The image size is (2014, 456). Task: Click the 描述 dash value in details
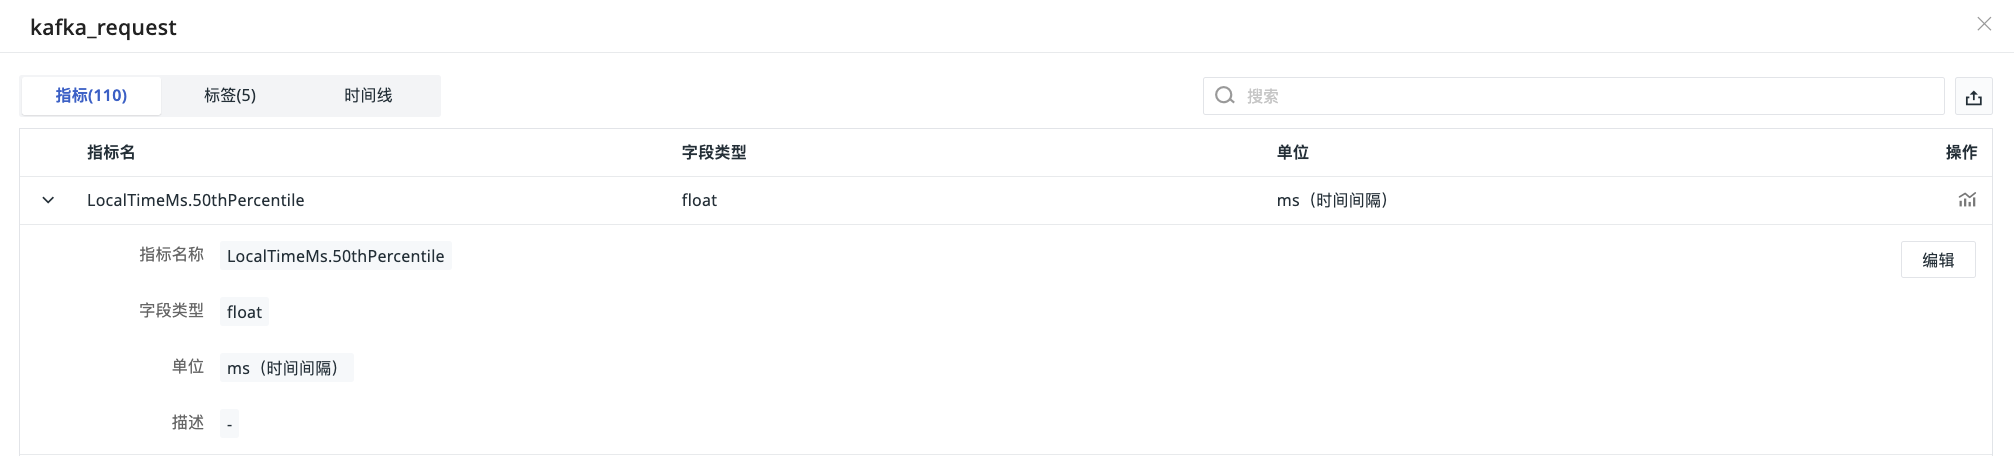[x=229, y=424]
